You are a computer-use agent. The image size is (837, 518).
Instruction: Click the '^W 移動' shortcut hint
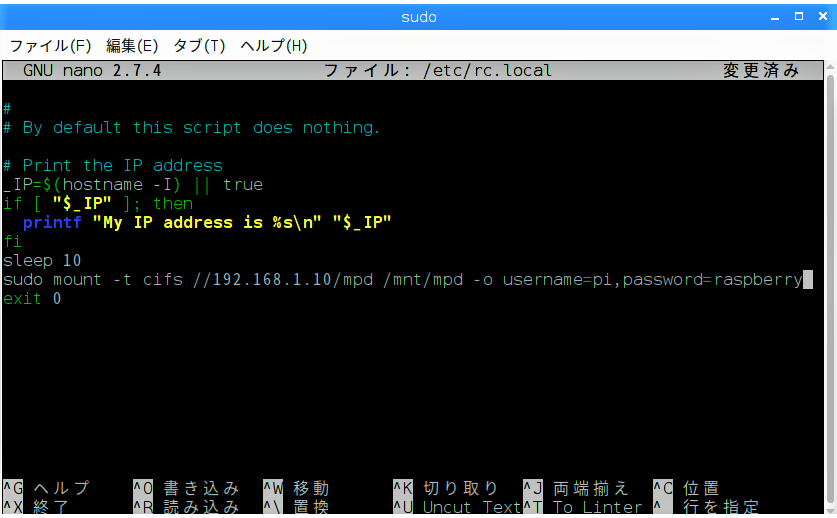(296, 488)
